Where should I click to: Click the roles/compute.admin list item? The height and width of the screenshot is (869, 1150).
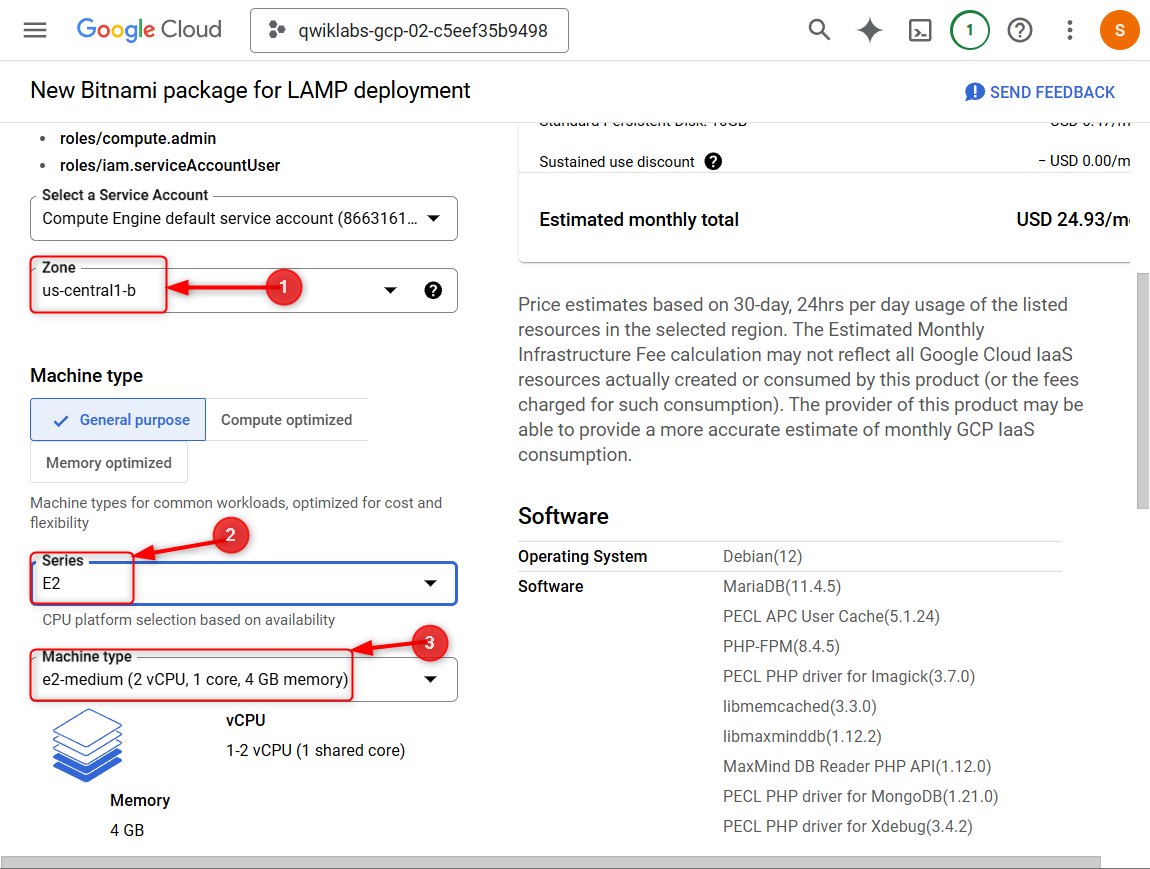click(x=138, y=139)
